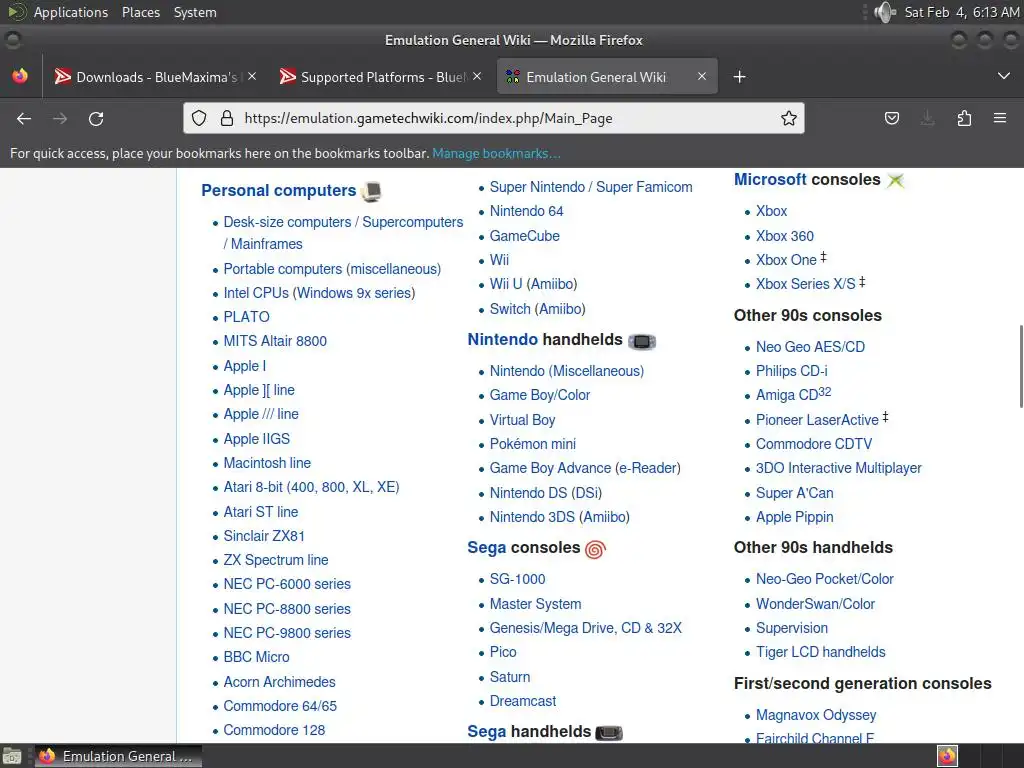
Task: Open a new tab with plus button
Action: click(x=739, y=77)
